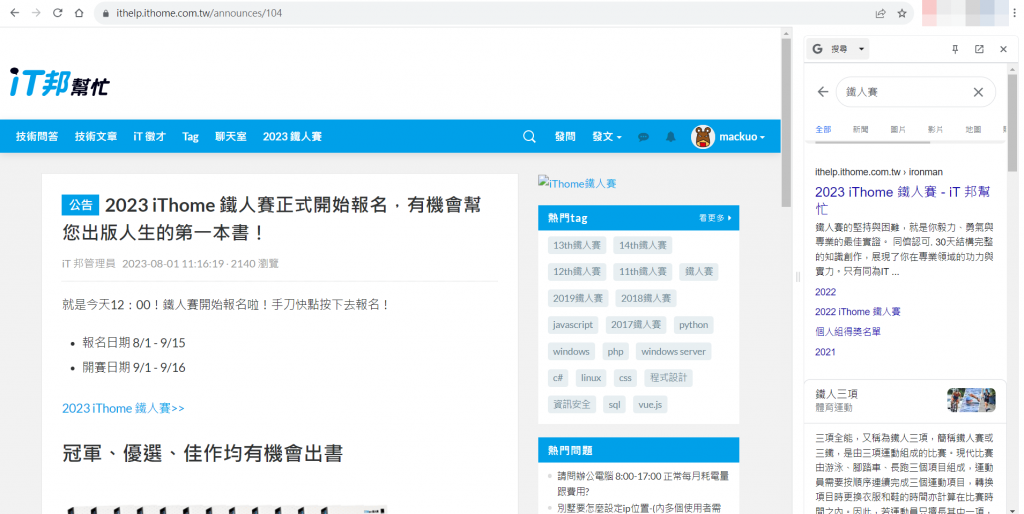Open the 2021 sitelink in results
Viewport: 1024px width, 514px height.
(x=825, y=351)
